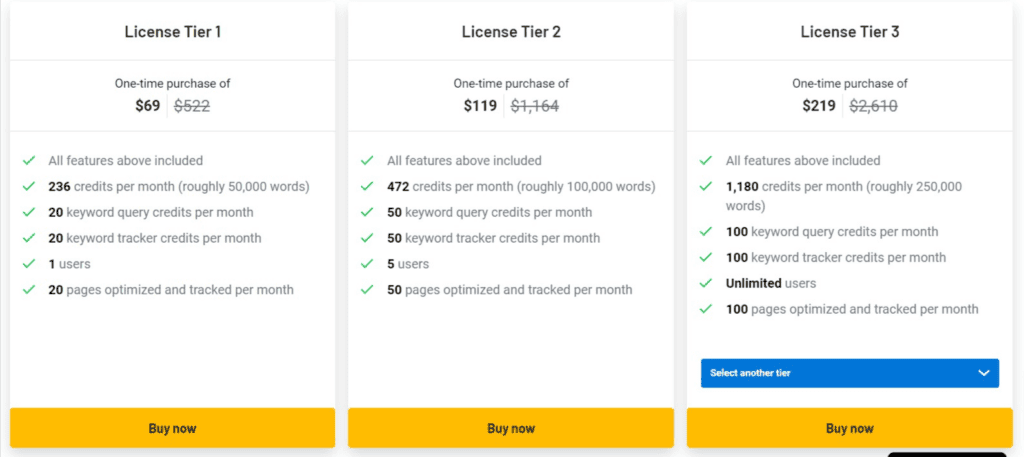Image resolution: width=1024 pixels, height=457 pixels.
Task: Click checkmark beside 472 credits per month
Action: [x=368, y=186]
